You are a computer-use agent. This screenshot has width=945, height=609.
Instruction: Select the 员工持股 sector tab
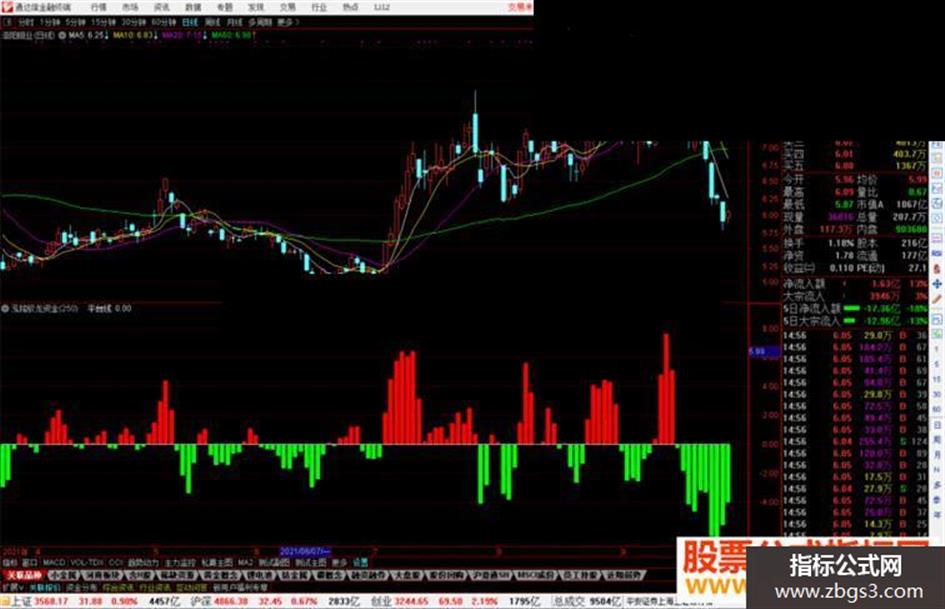pos(579,575)
